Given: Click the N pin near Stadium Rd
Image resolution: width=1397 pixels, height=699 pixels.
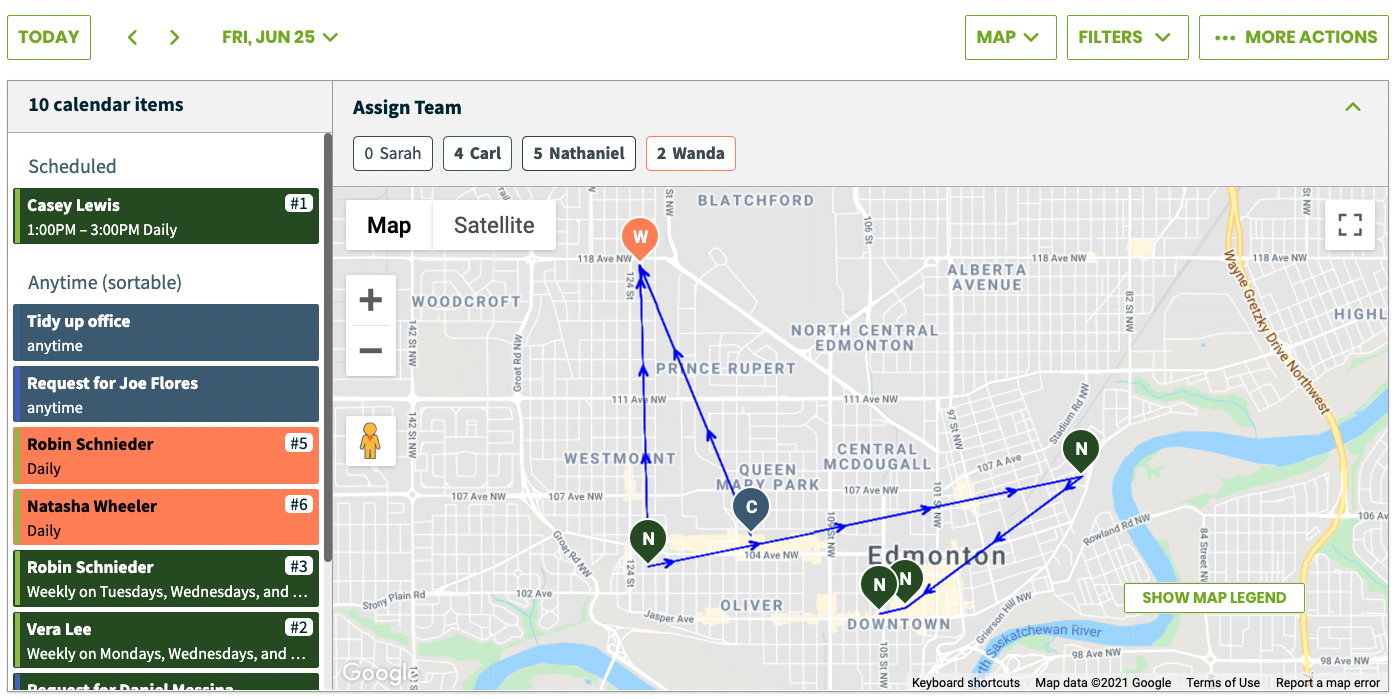Looking at the screenshot, I should tap(1080, 451).
